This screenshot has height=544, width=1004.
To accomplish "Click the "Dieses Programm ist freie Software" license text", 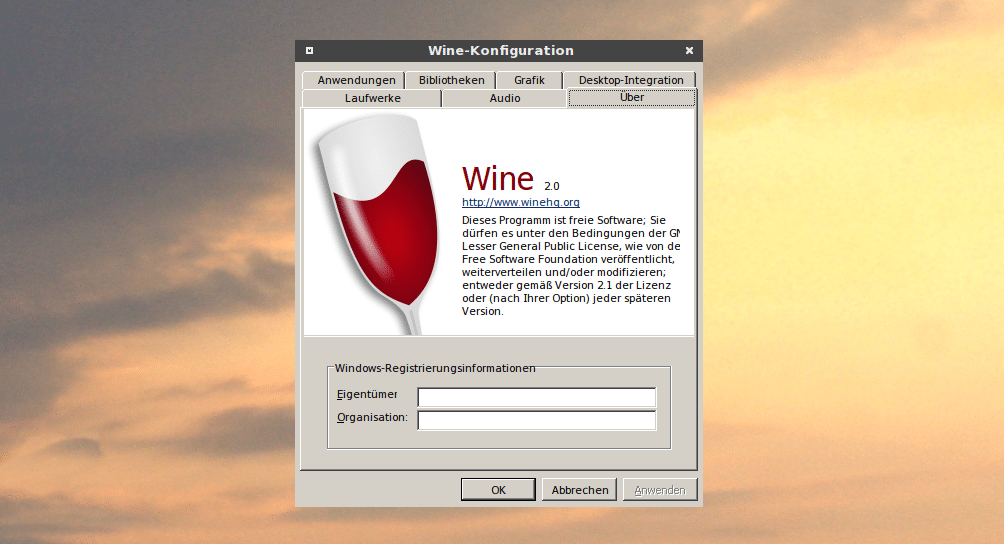I will pos(571,266).
